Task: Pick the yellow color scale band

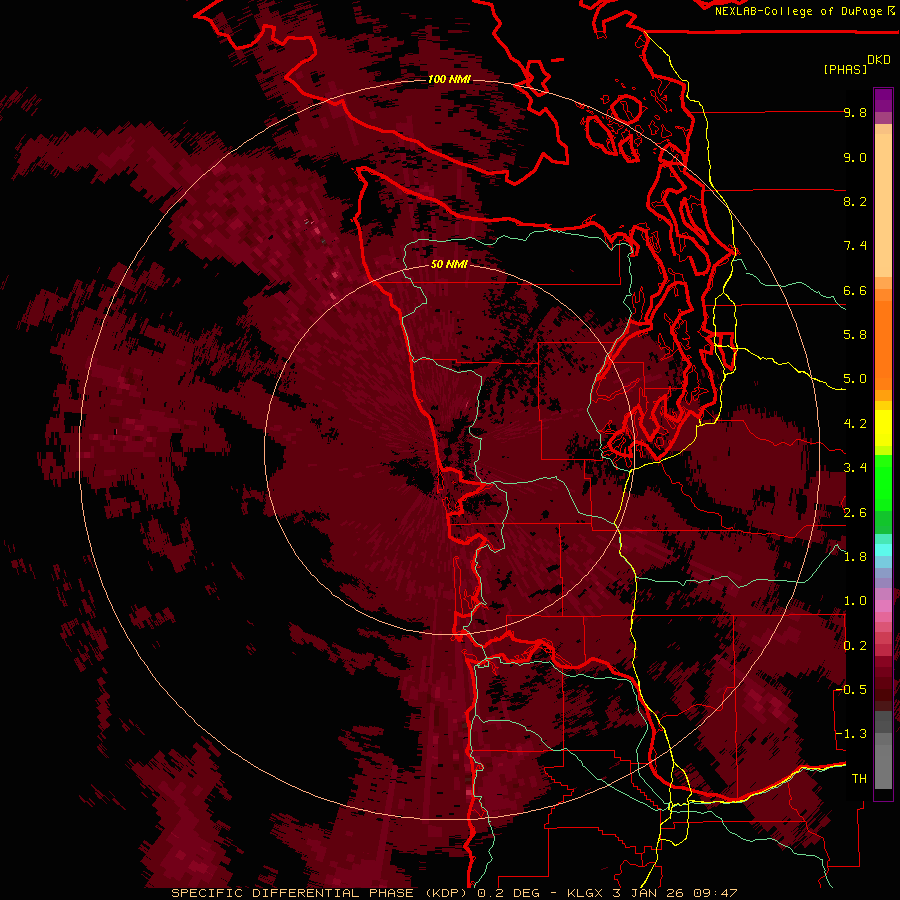Action: click(x=883, y=428)
